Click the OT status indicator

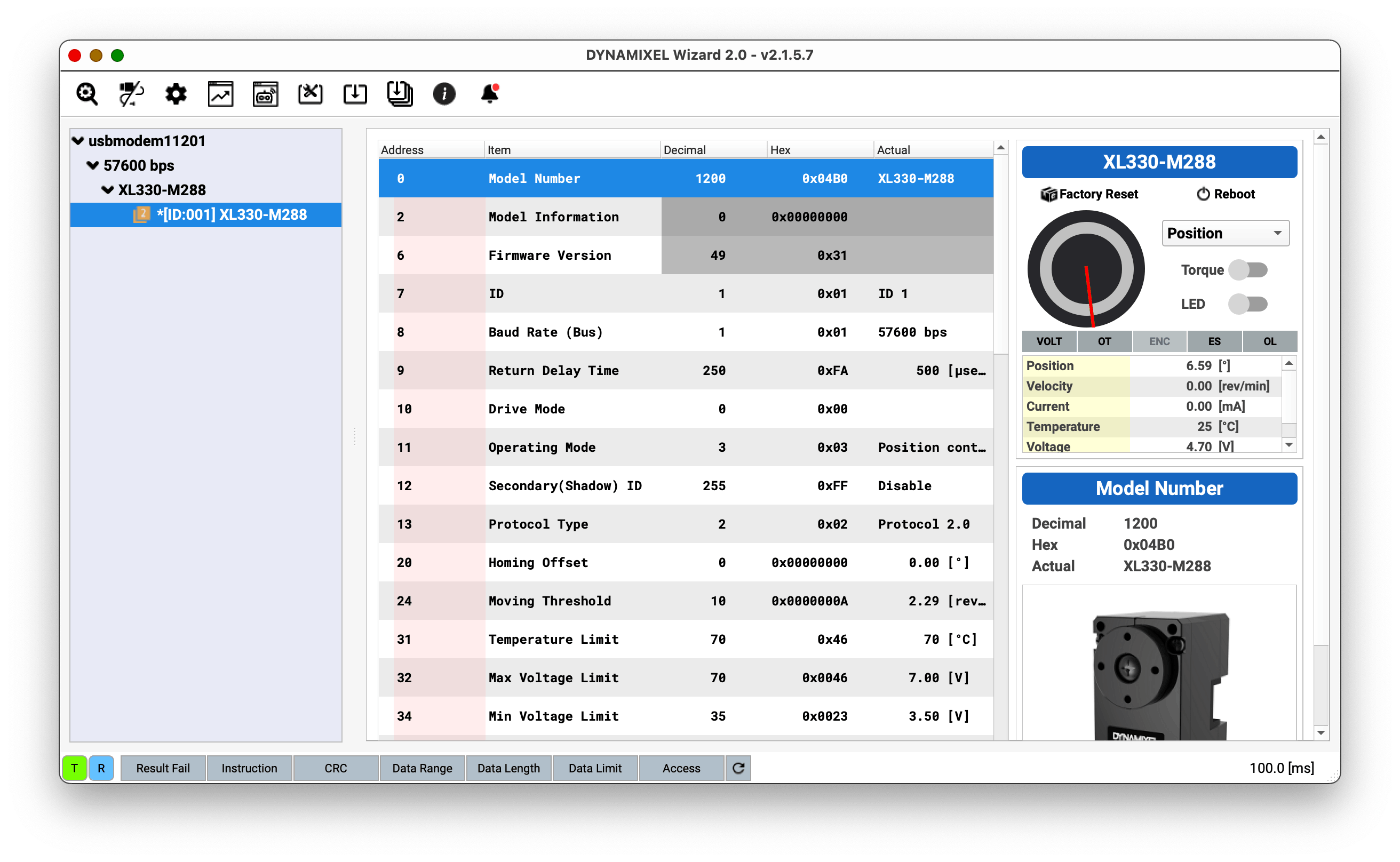click(1105, 341)
